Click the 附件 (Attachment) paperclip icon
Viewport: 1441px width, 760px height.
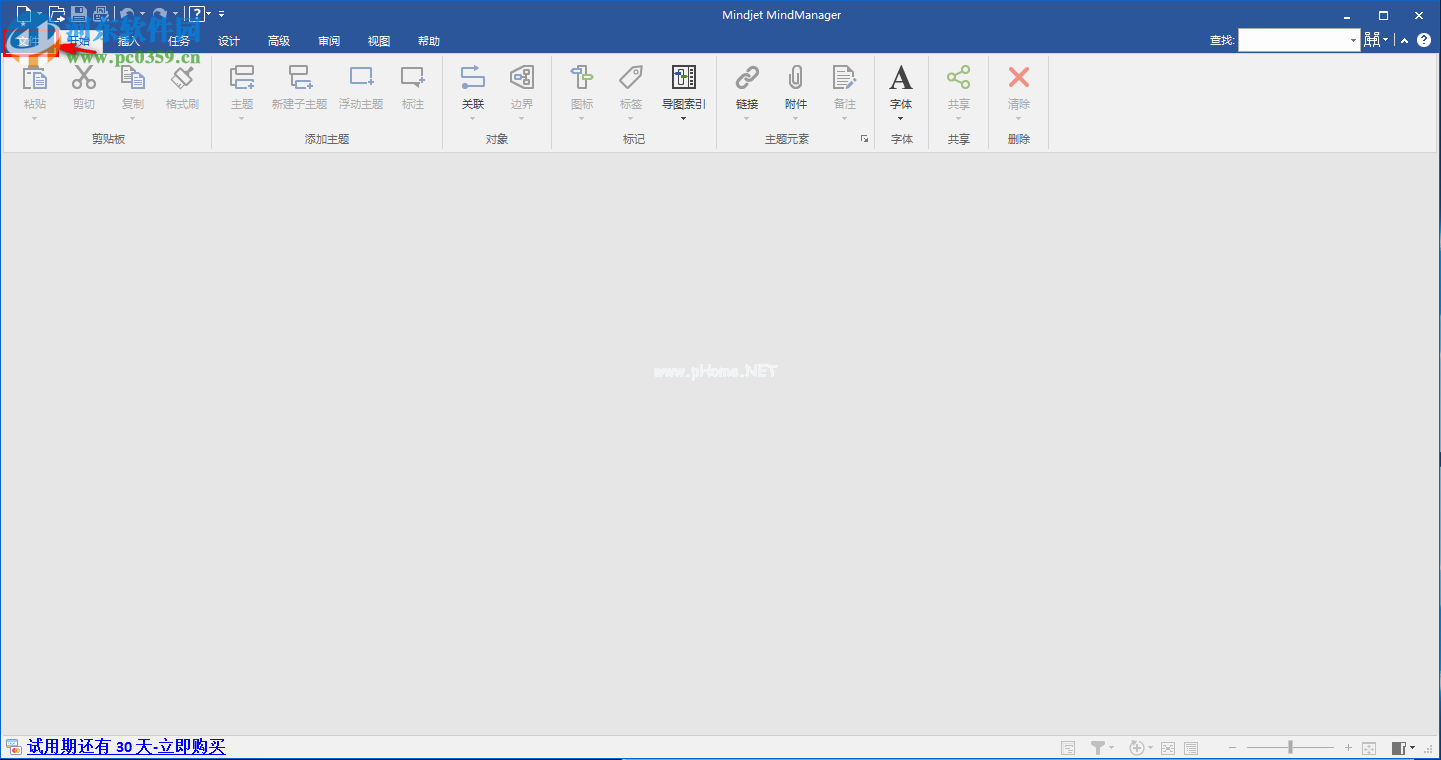(796, 77)
